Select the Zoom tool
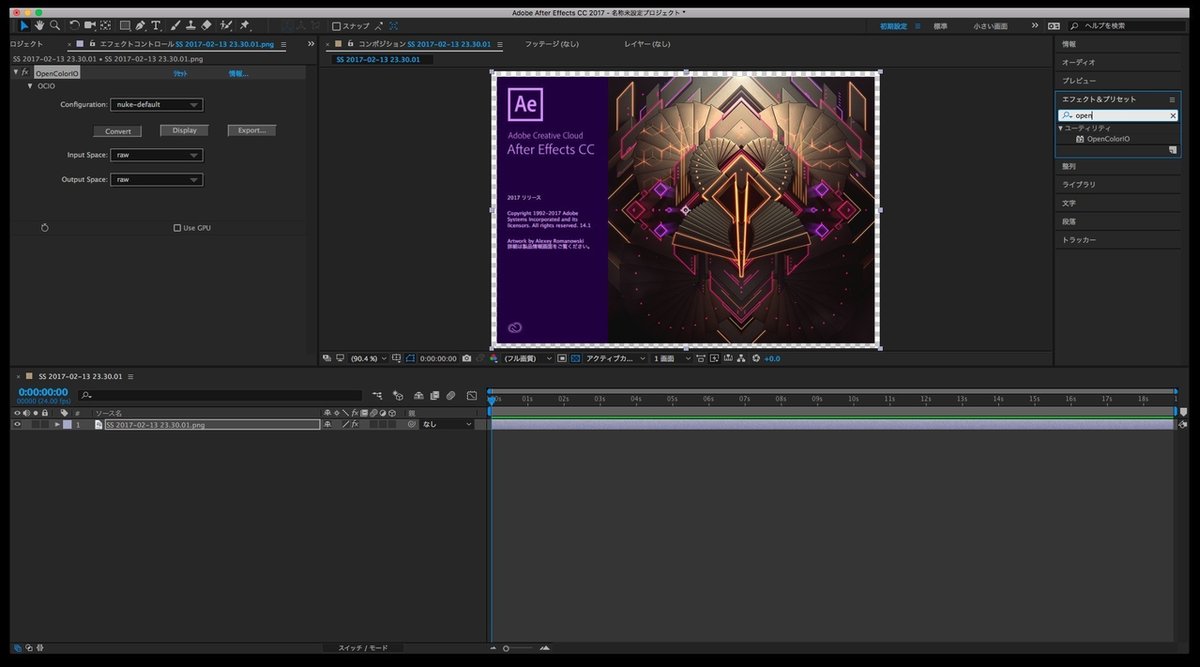Image resolution: width=1200 pixels, height=667 pixels. click(55, 25)
